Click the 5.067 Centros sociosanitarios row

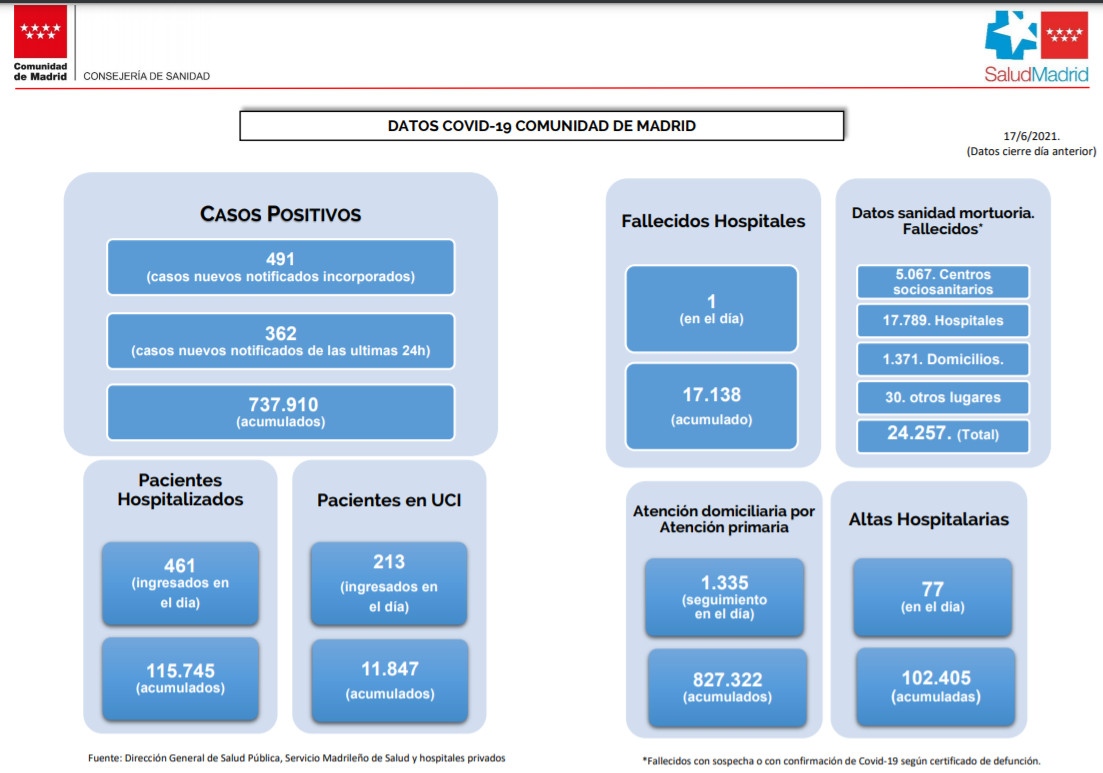coord(942,281)
